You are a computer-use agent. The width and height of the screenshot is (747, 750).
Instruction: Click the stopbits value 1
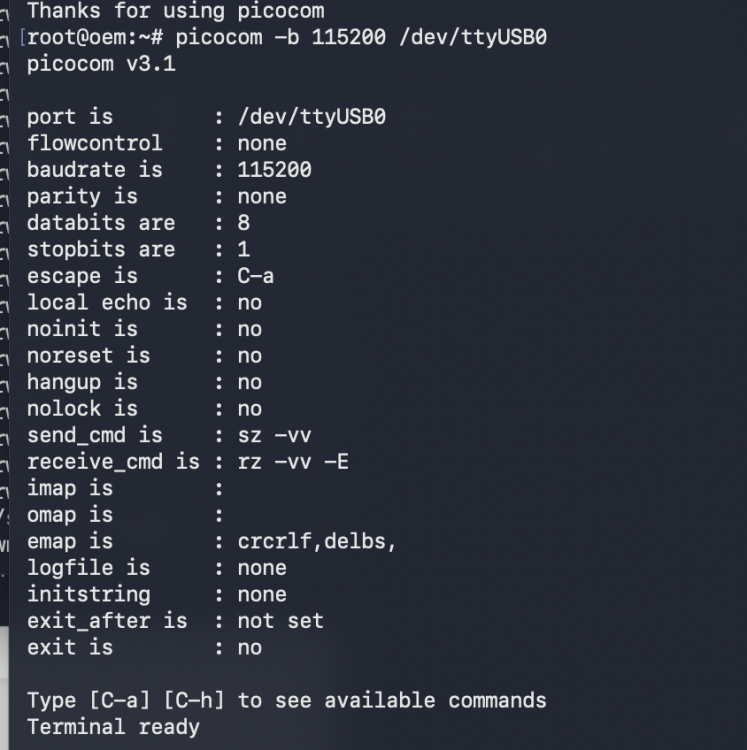point(244,249)
